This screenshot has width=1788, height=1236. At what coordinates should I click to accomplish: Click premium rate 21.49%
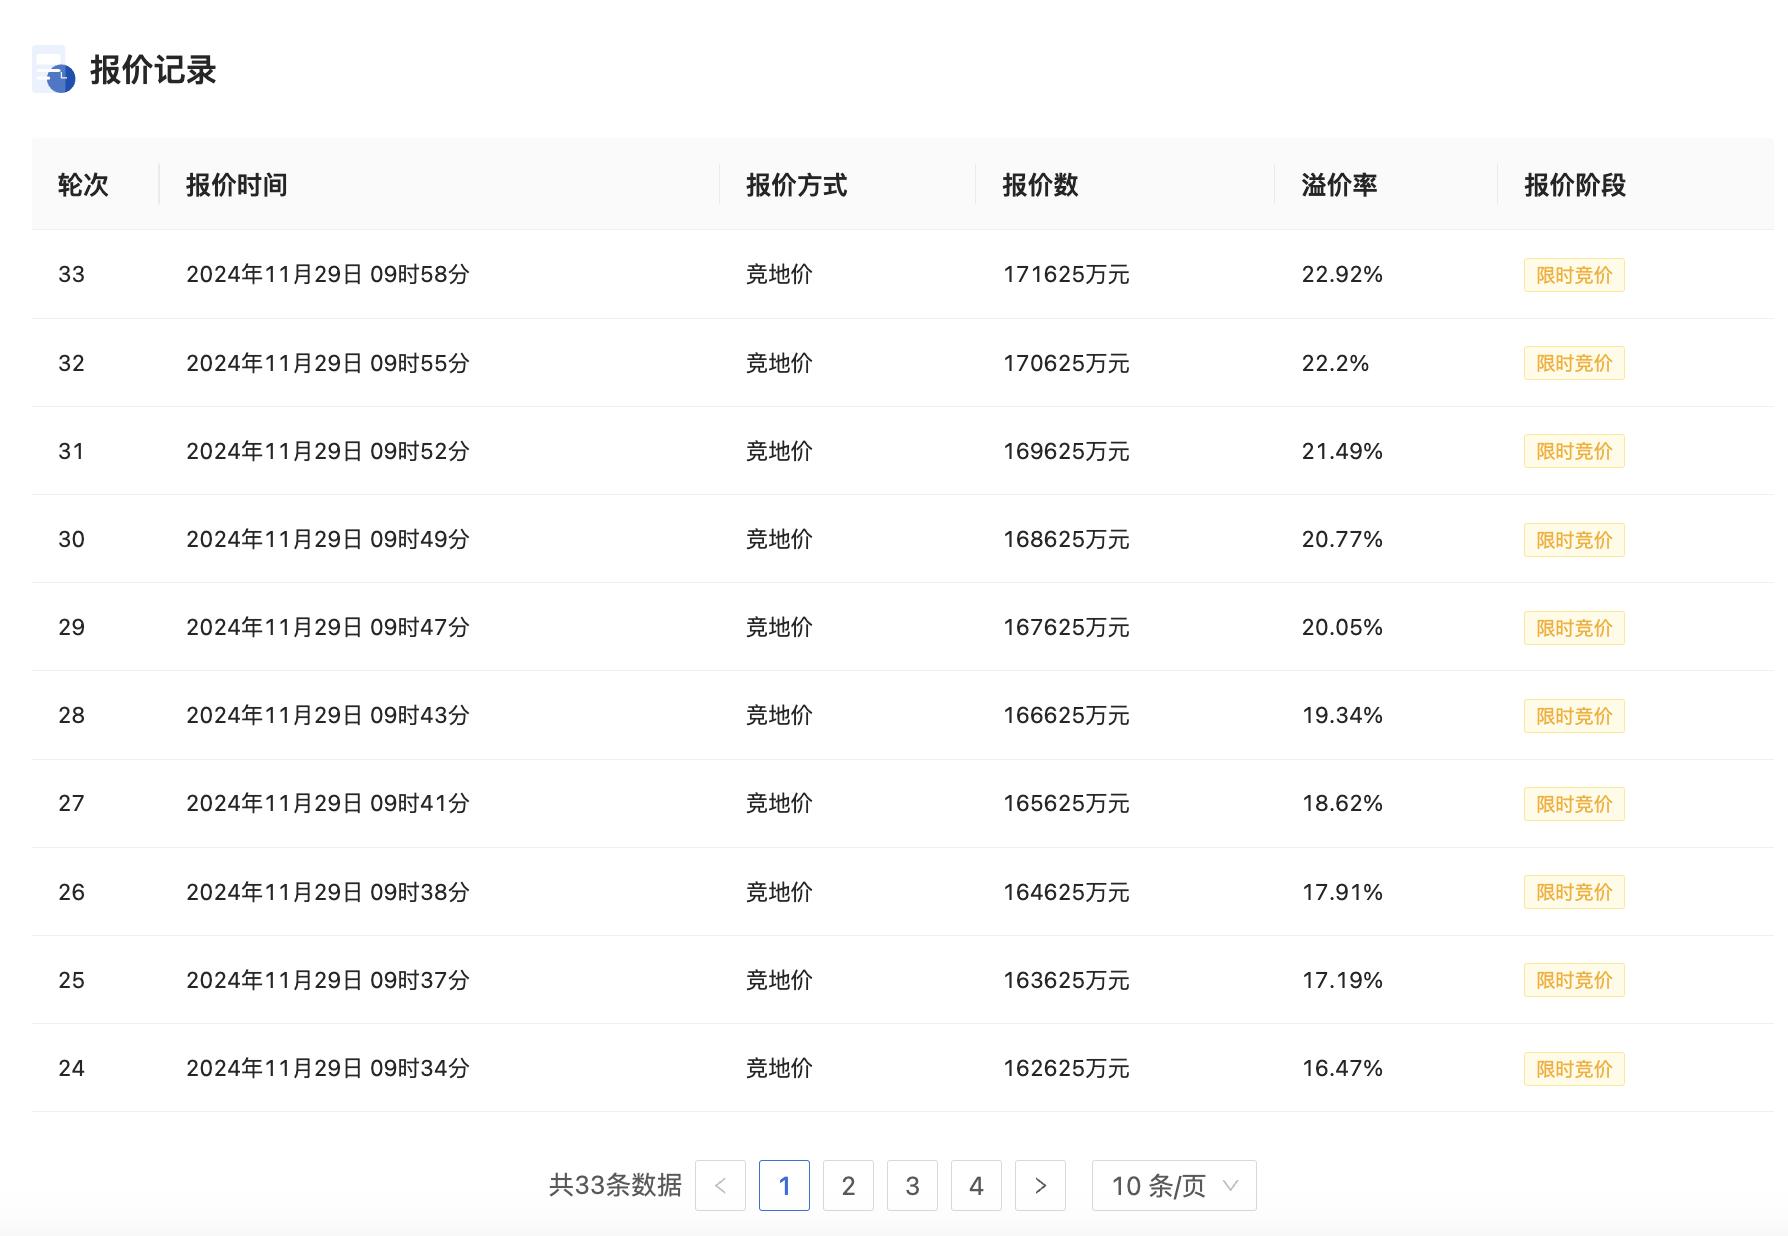pos(1342,451)
